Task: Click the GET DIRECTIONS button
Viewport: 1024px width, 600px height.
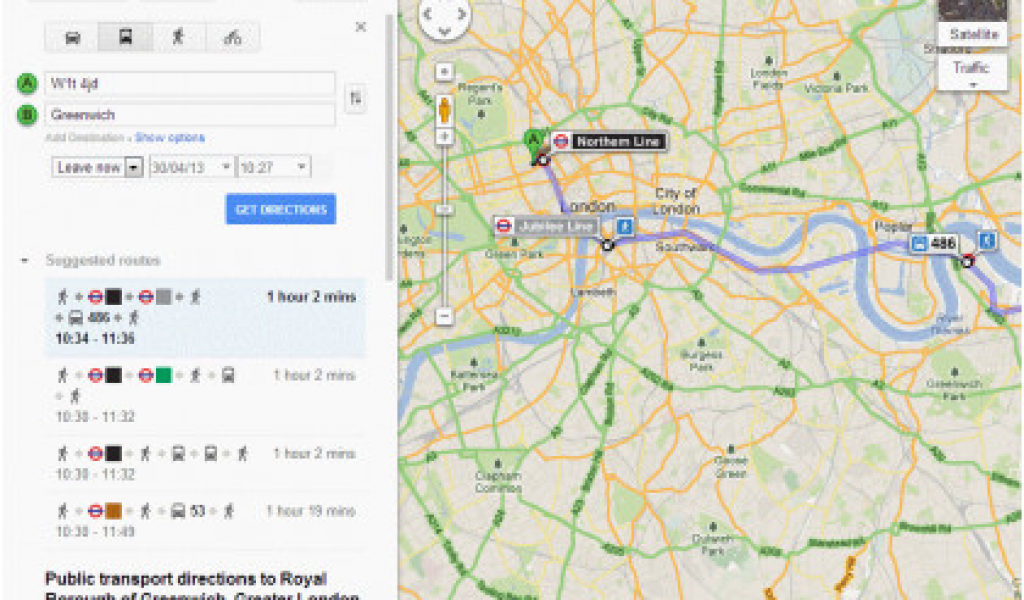Action: [281, 209]
